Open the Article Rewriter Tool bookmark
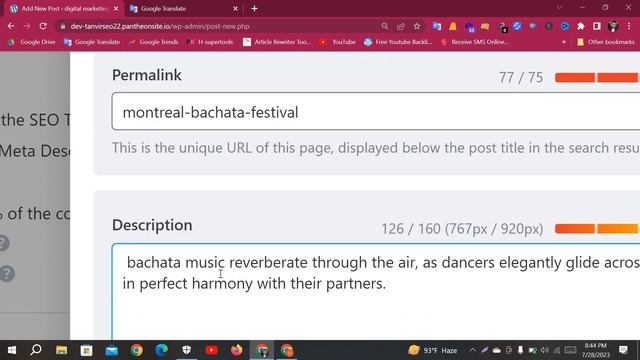This screenshot has height=360, width=640. pyautogui.click(x=277, y=42)
